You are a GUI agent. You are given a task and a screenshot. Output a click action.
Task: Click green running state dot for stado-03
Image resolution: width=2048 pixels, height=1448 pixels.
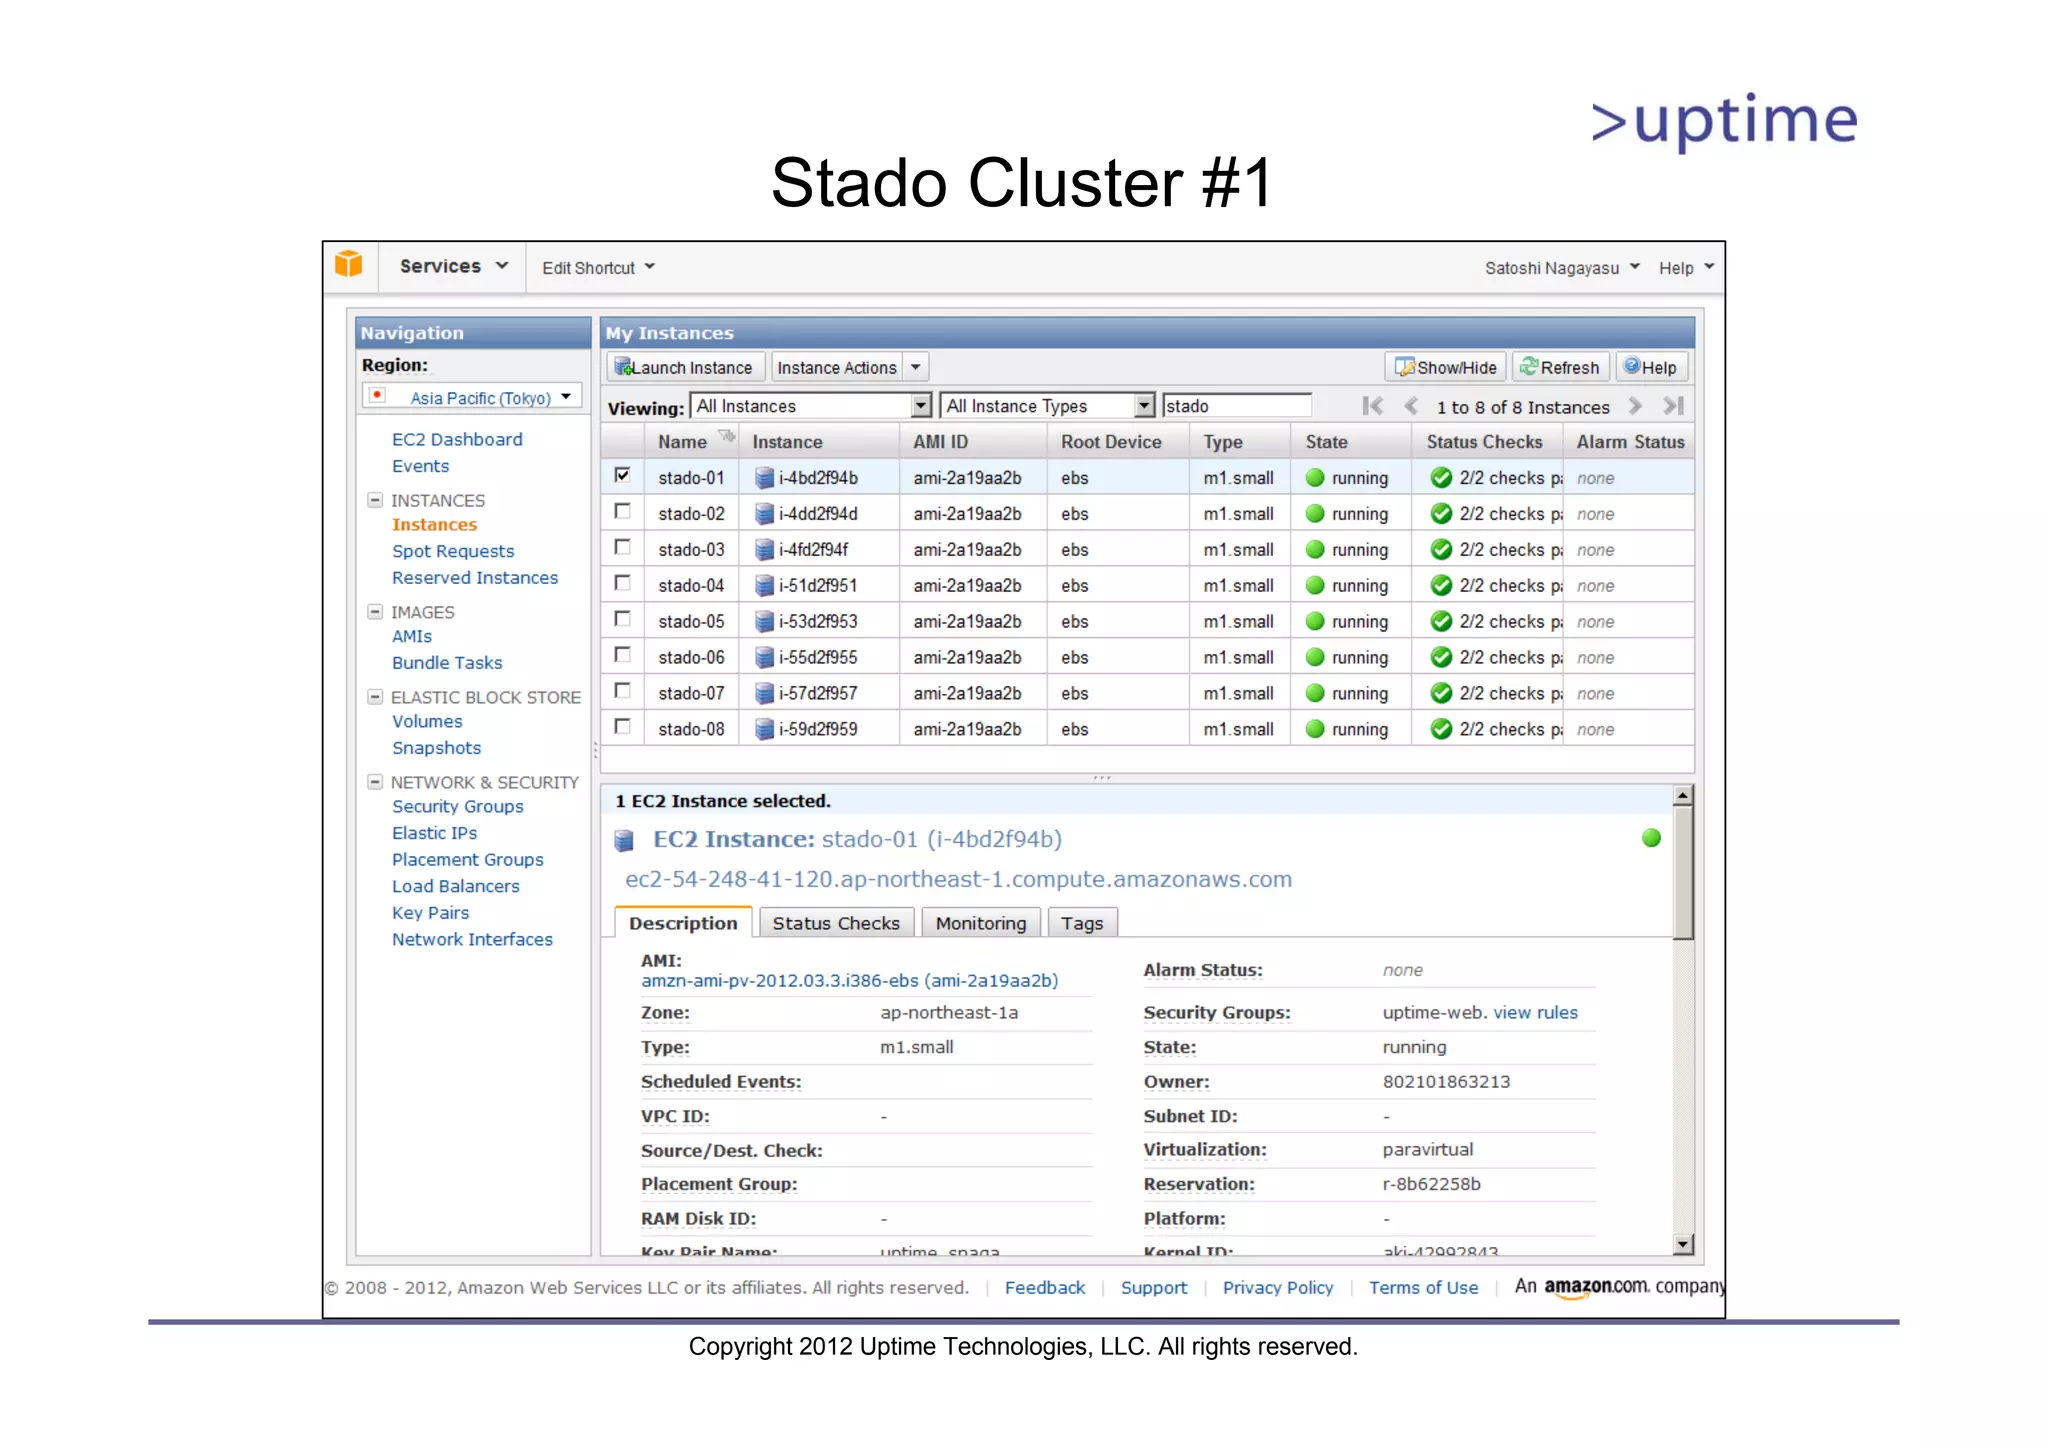coord(1315,550)
